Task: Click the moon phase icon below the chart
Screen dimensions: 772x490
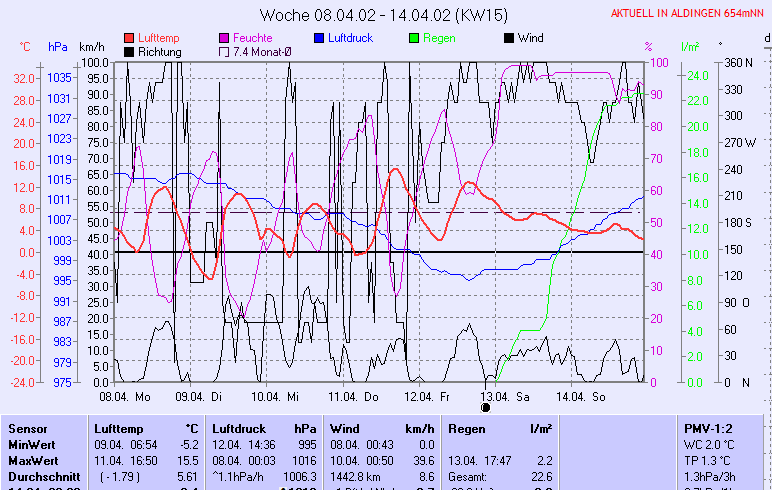Action: point(486,407)
